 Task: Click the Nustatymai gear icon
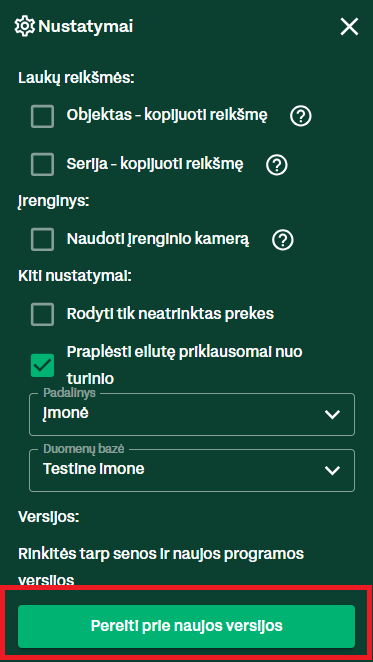point(25,27)
